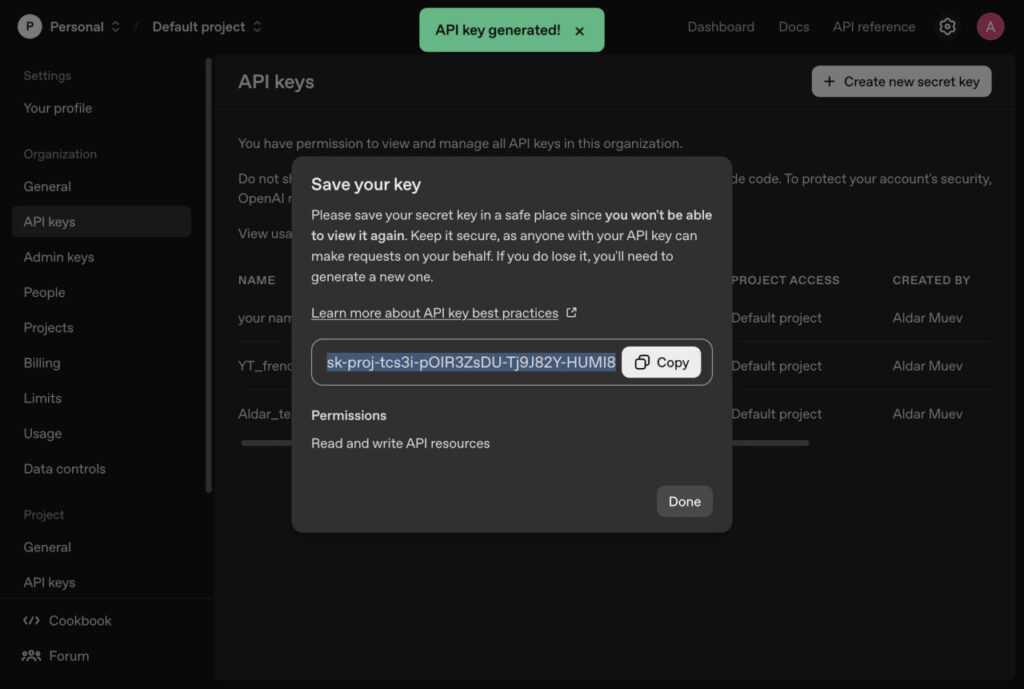Click the horizontal table scrollbar
Viewport: 1024px width, 689px height.
click(x=770, y=442)
